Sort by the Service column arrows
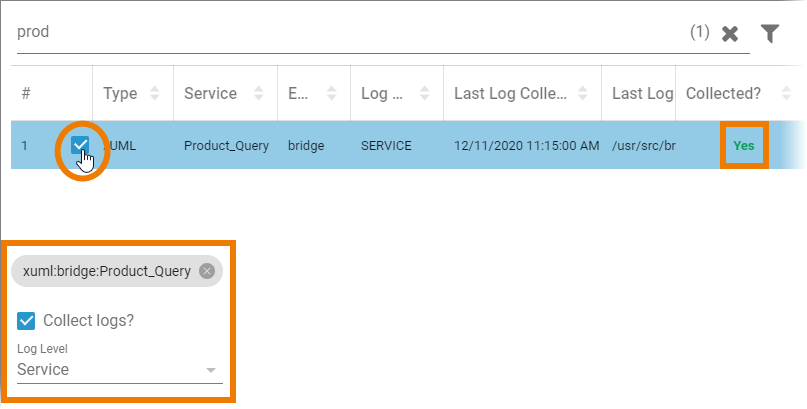The height and width of the screenshot is (409, 807). (259, 94)
